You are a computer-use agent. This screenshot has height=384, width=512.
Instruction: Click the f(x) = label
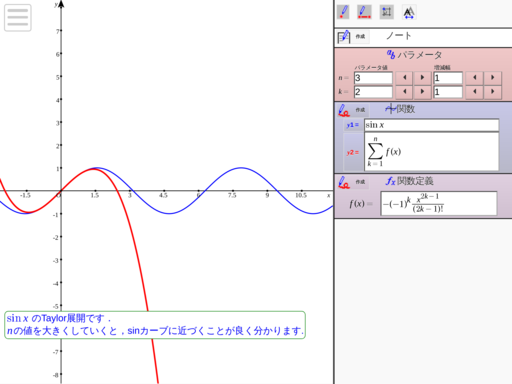tap(361, 204)
